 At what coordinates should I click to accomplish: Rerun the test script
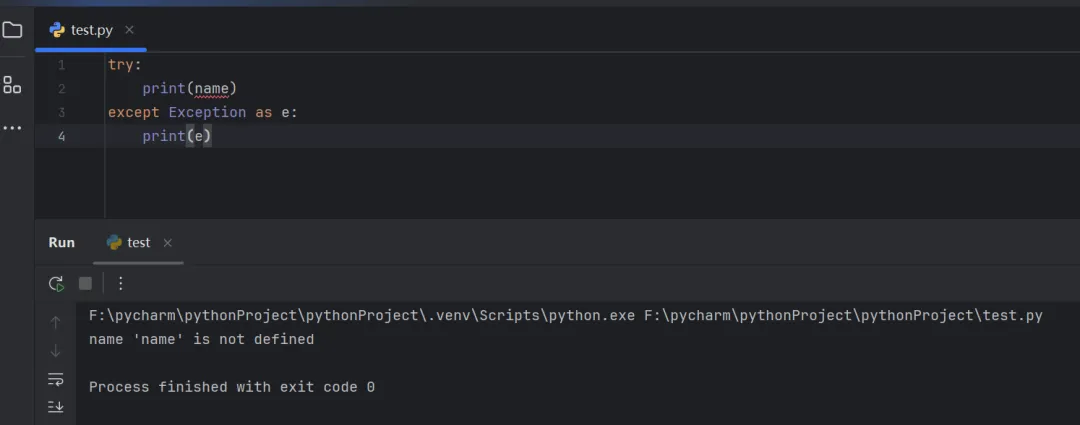tap(56, 283)
